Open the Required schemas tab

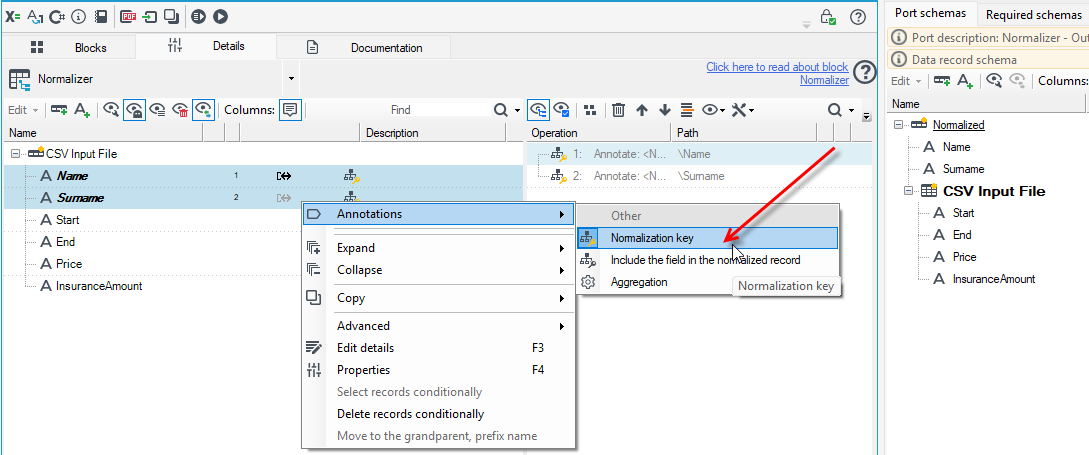pos(1033,14)
